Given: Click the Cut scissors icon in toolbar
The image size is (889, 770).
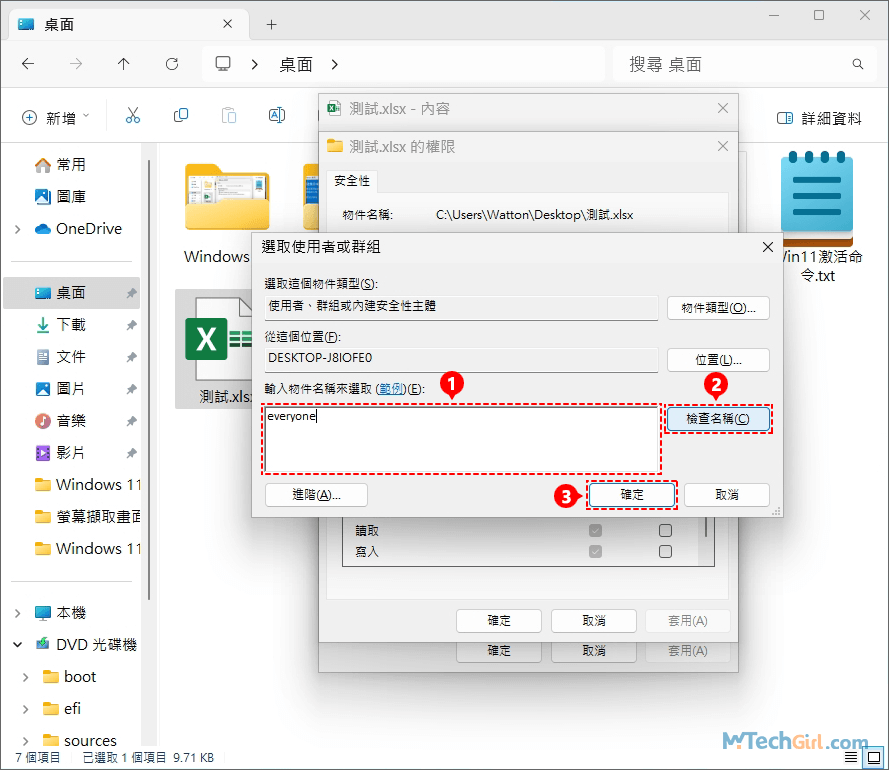Looking at the screenshot, I should pyautogui.click(x=133, y=117).
